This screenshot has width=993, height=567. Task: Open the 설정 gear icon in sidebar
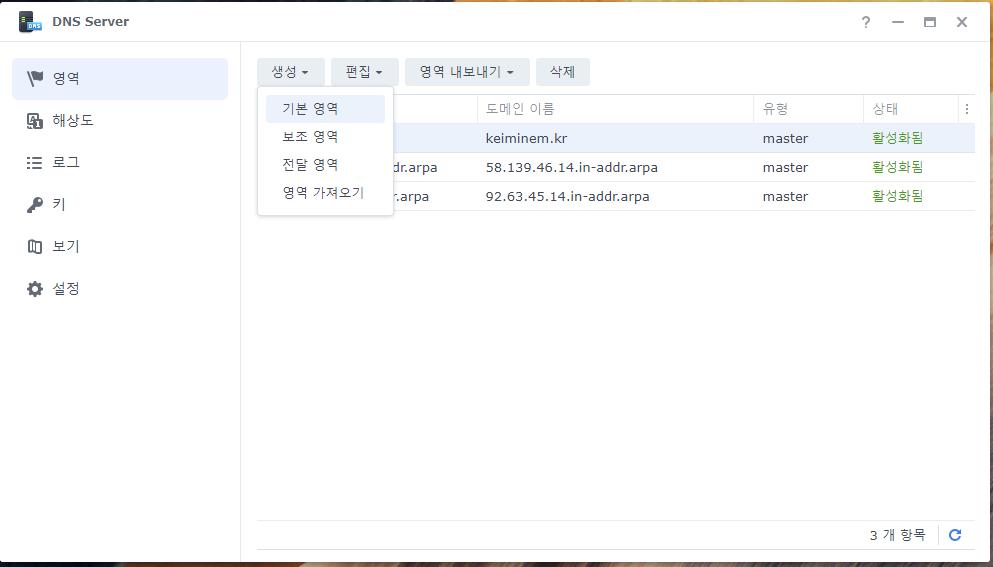tap(35, 289)
